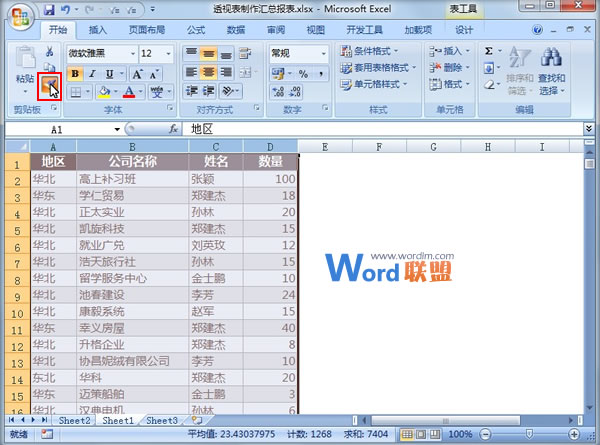
Task: Zoom in with plus button
Action: coord(574,434)
